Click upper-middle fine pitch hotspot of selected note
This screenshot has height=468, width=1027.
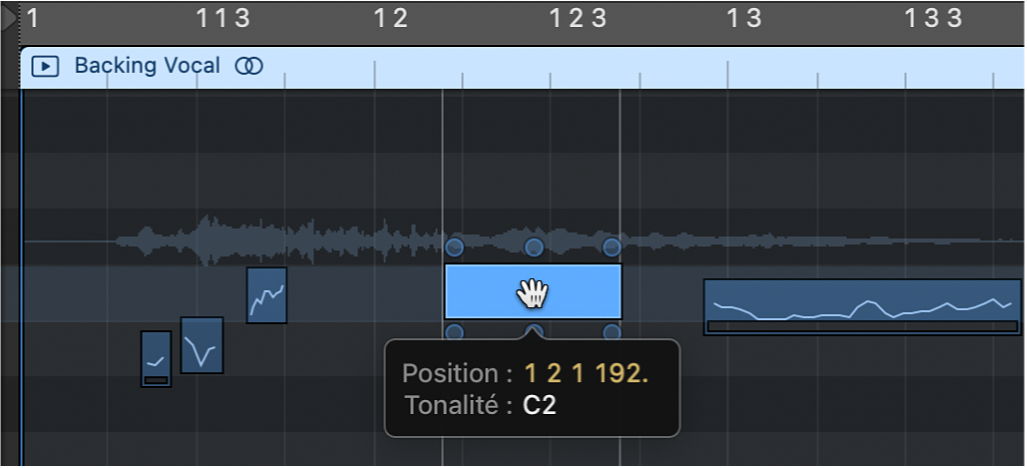[x=534, y=246]
